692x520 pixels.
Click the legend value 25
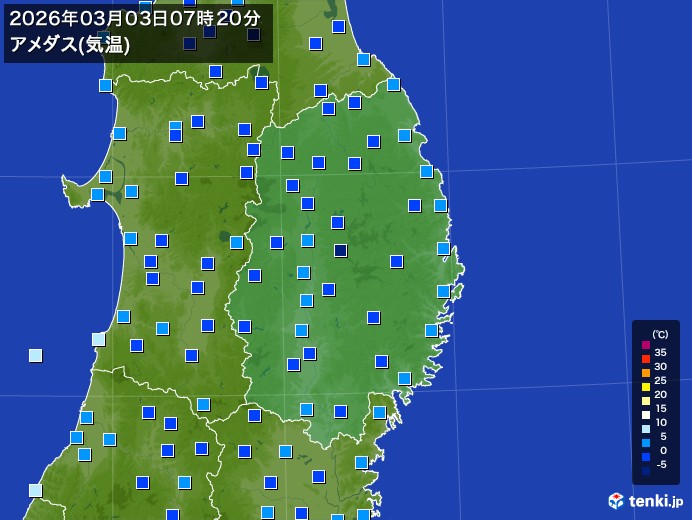[660, 381]
